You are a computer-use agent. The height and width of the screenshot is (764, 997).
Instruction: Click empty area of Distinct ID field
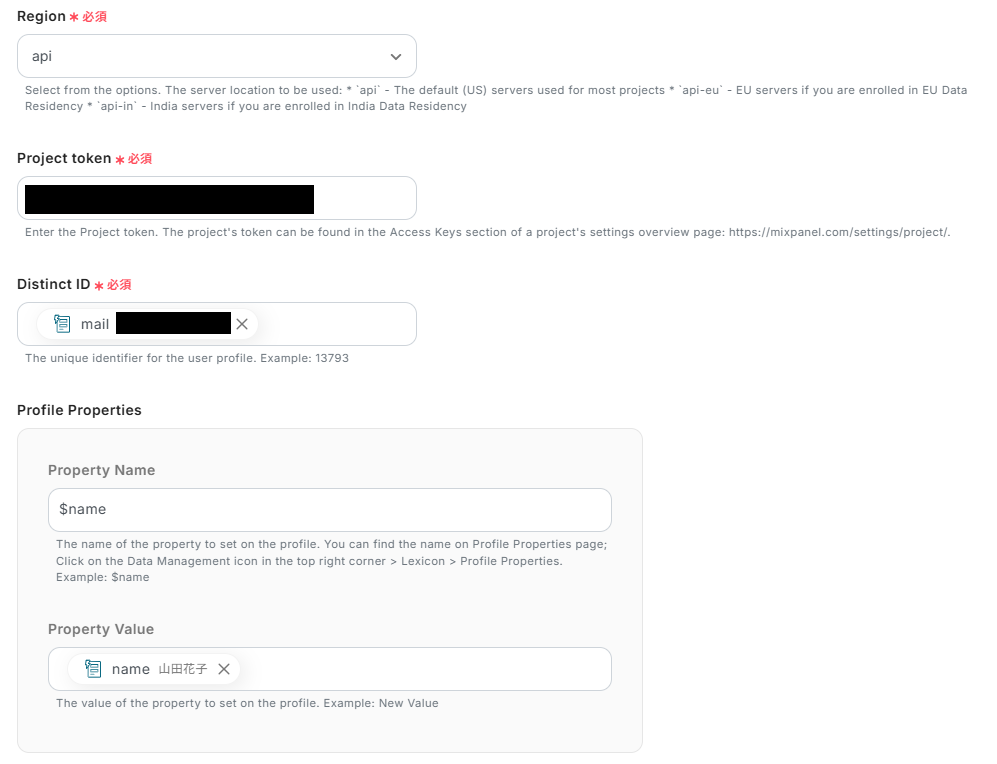point(335,324)
